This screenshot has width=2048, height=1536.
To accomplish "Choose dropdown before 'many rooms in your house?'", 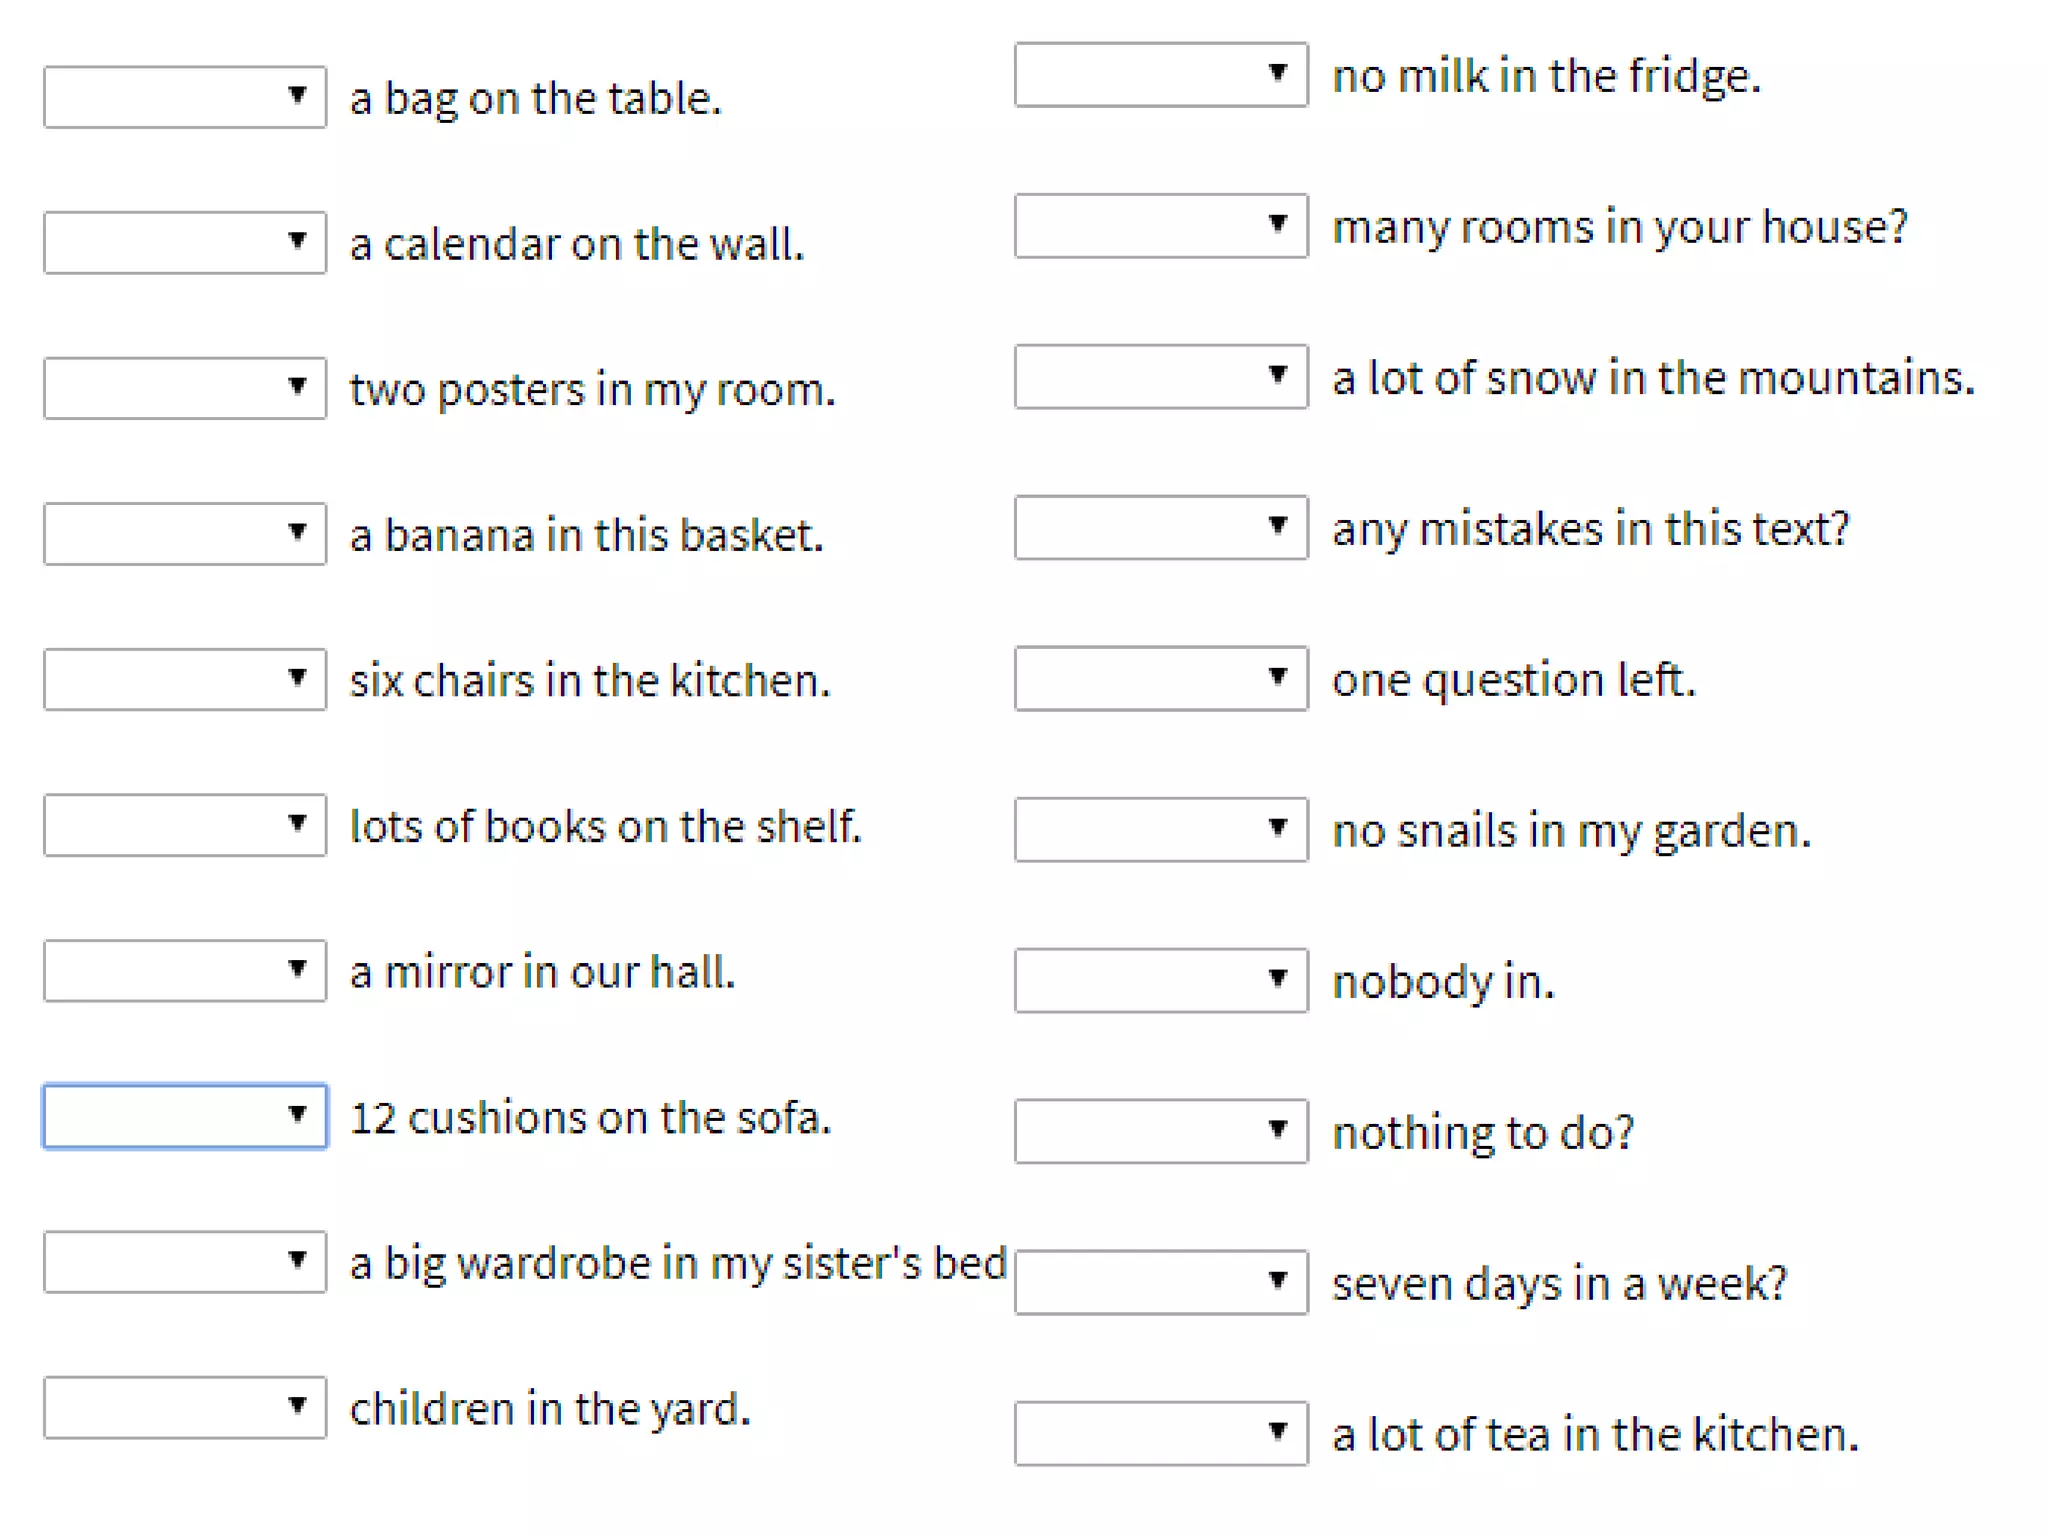I will [1161, 226].
